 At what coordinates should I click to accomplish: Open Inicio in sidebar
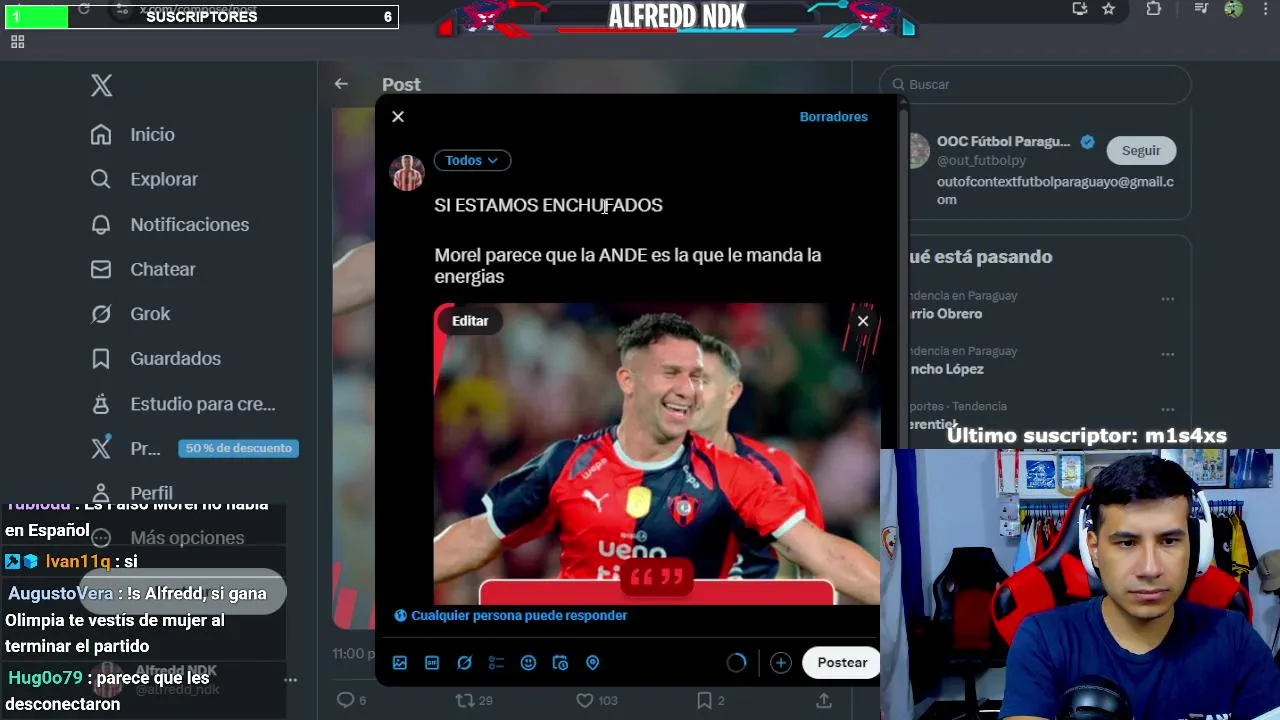pyautogui.click(x=132, y=135)
